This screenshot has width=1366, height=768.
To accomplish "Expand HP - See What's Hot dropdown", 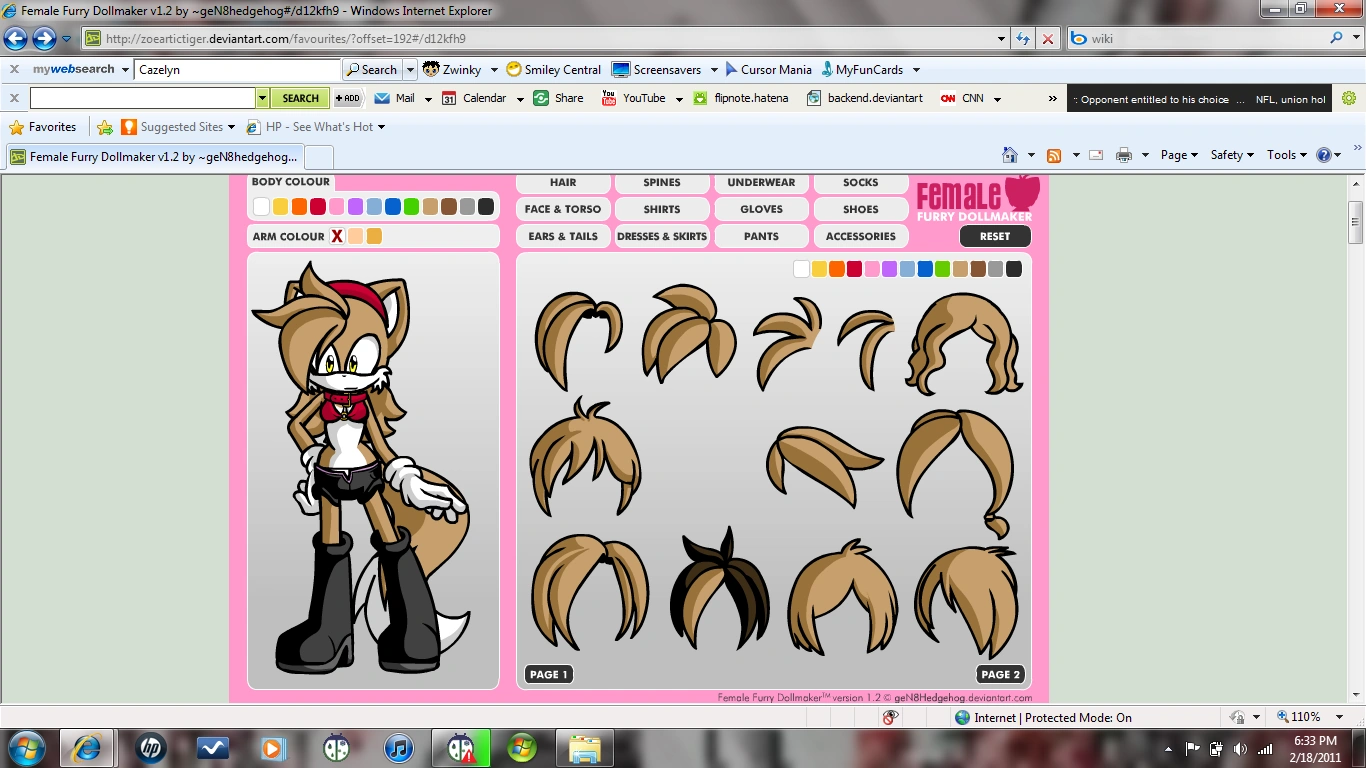I will click(x=381, y=127).
